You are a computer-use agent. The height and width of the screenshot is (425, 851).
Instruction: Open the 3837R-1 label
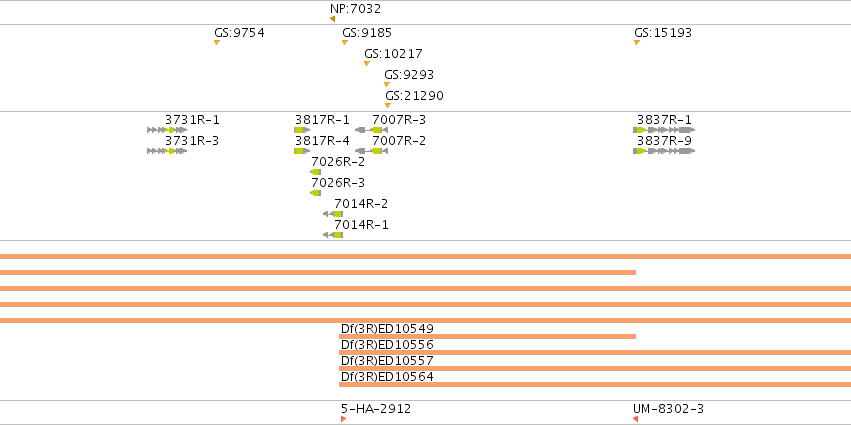click(x=664, y=120)
